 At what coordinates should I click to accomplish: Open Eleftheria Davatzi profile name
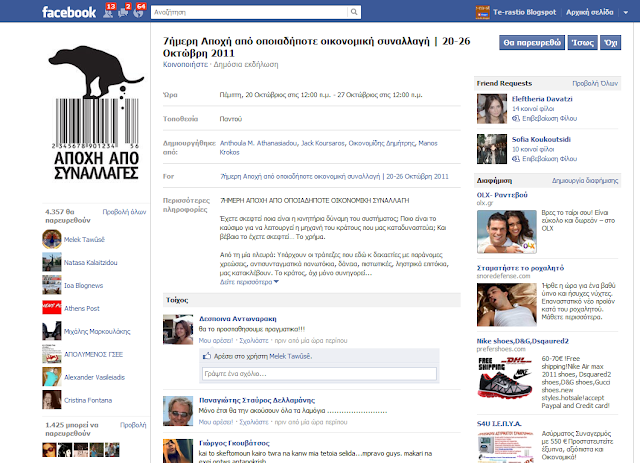pos(542,99)
